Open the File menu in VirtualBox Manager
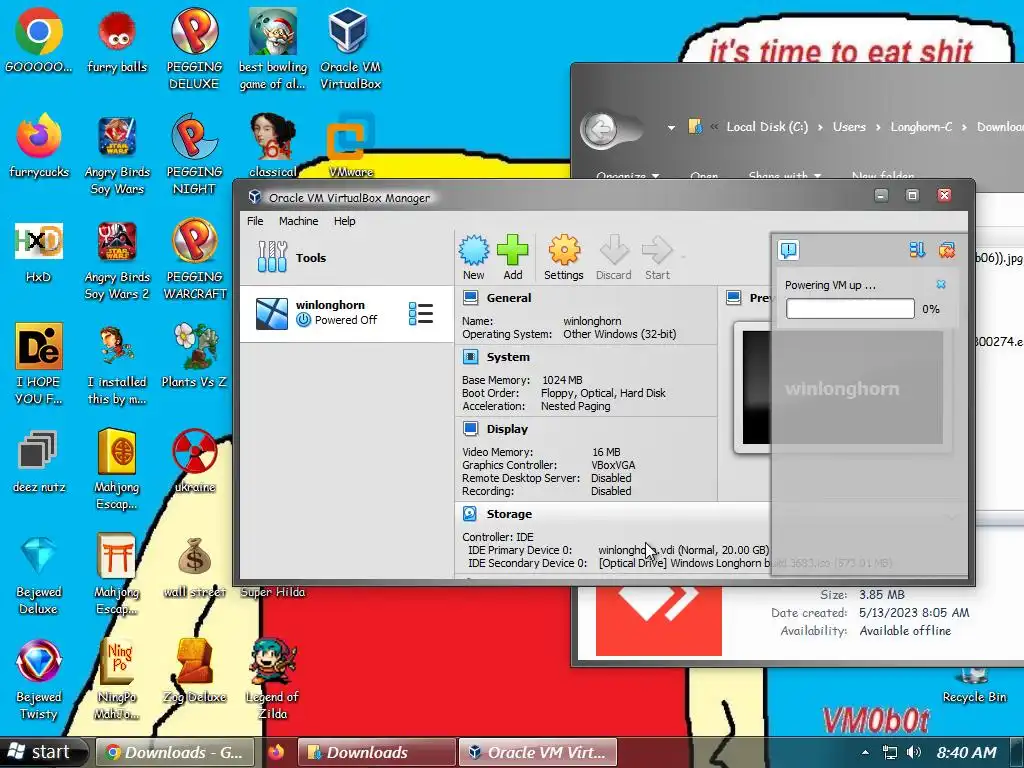Viewport: 1024px width, 768px height. [255, 221]
